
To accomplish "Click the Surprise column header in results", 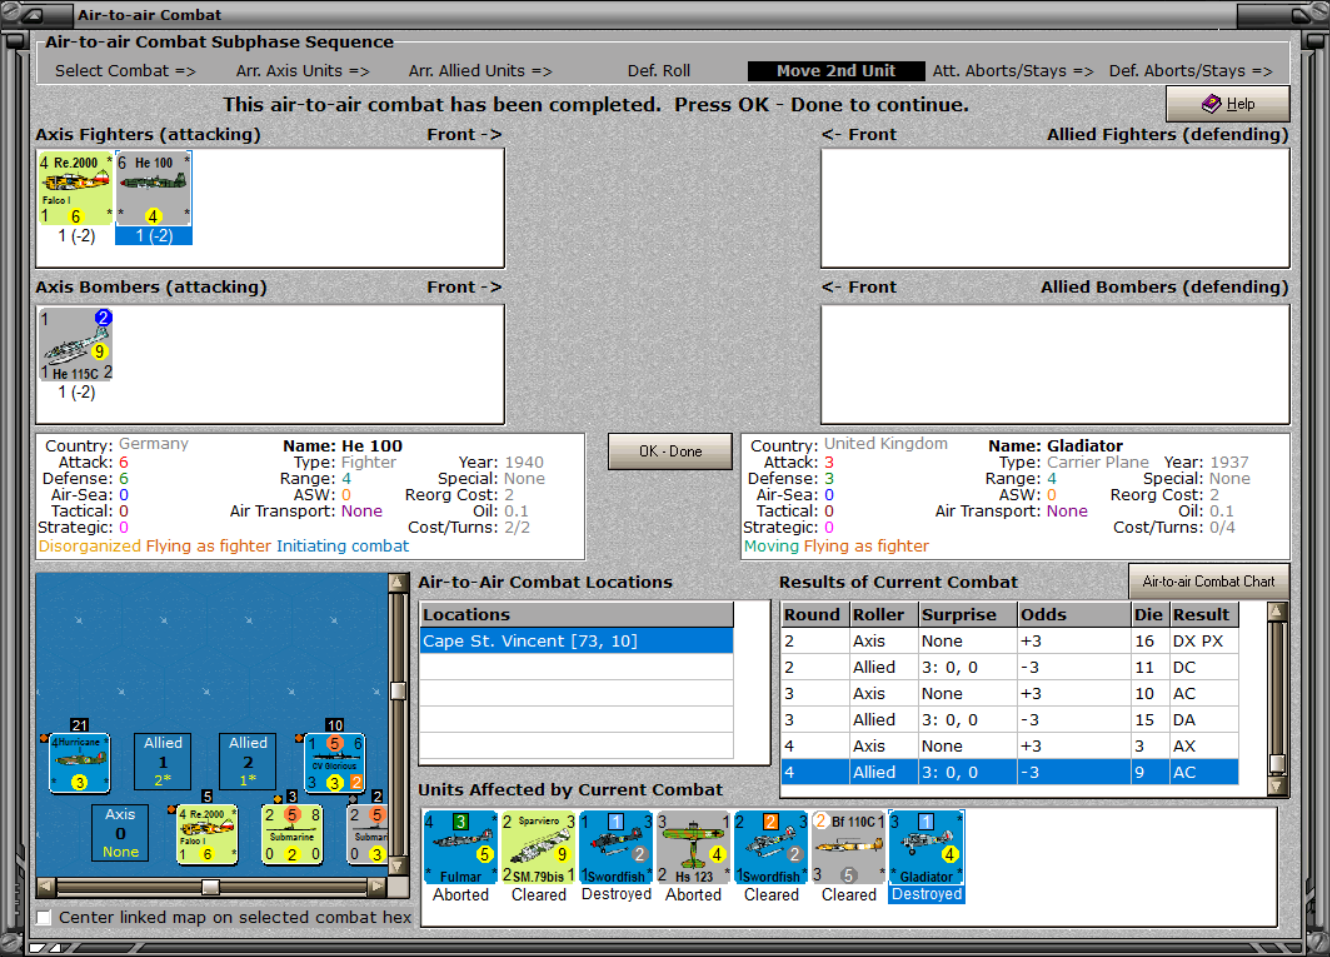I will [967, 615].
